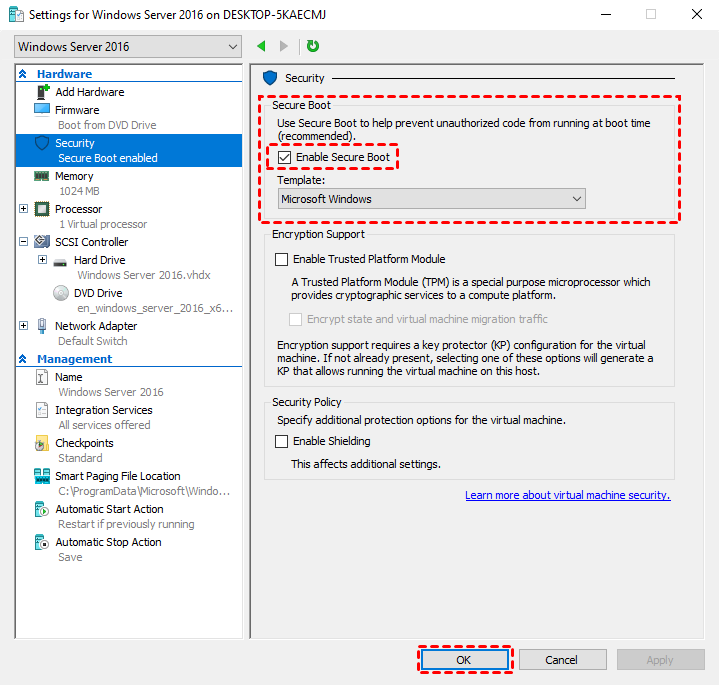The height and width of the screenshot is (685, 719).
Task: Click the Memory chip icon
Action: coord(42,176)
